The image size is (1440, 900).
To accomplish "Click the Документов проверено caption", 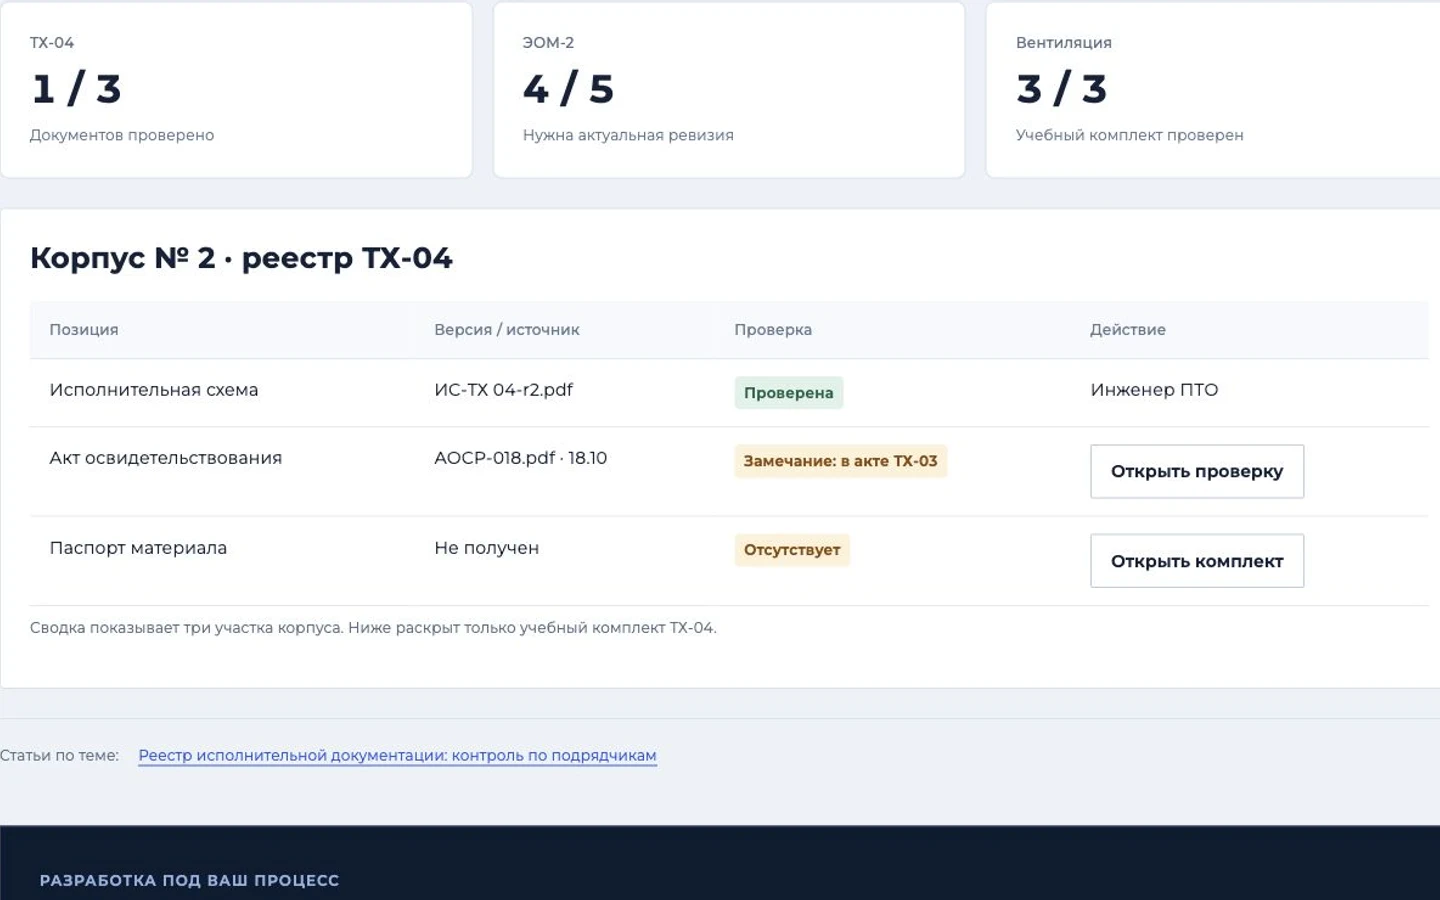I will pos(122,135).
